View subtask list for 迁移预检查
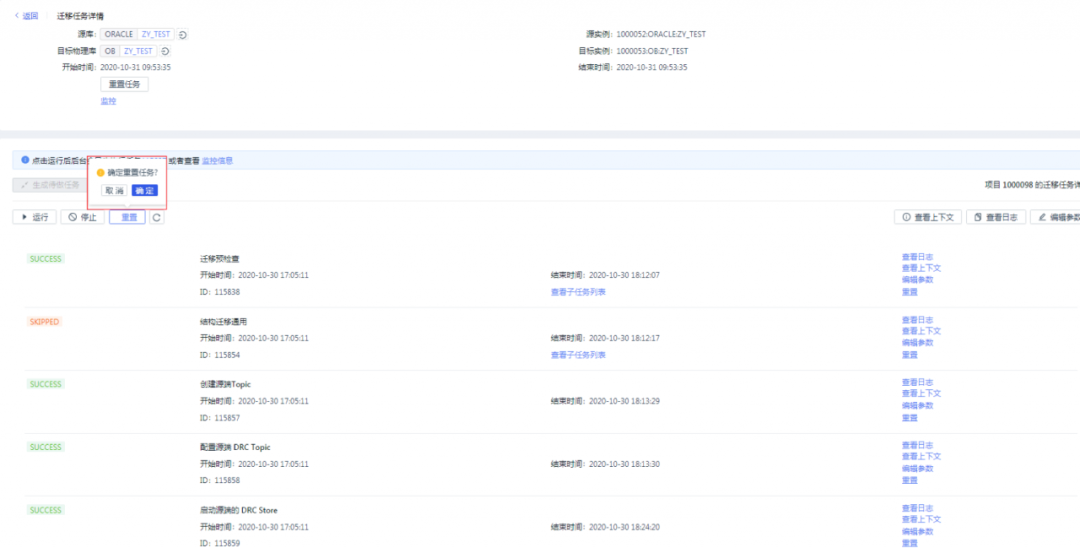Screen dimensions: 1080x548 pyautogui.click(x=578, y=292)
